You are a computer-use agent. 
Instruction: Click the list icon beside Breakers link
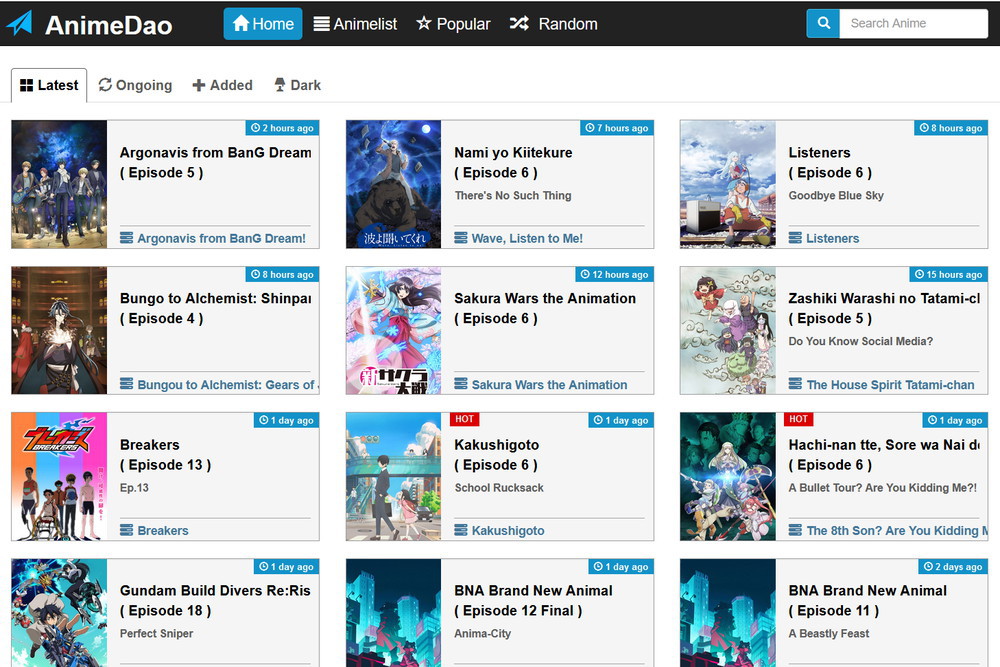(x=126, y=530)
